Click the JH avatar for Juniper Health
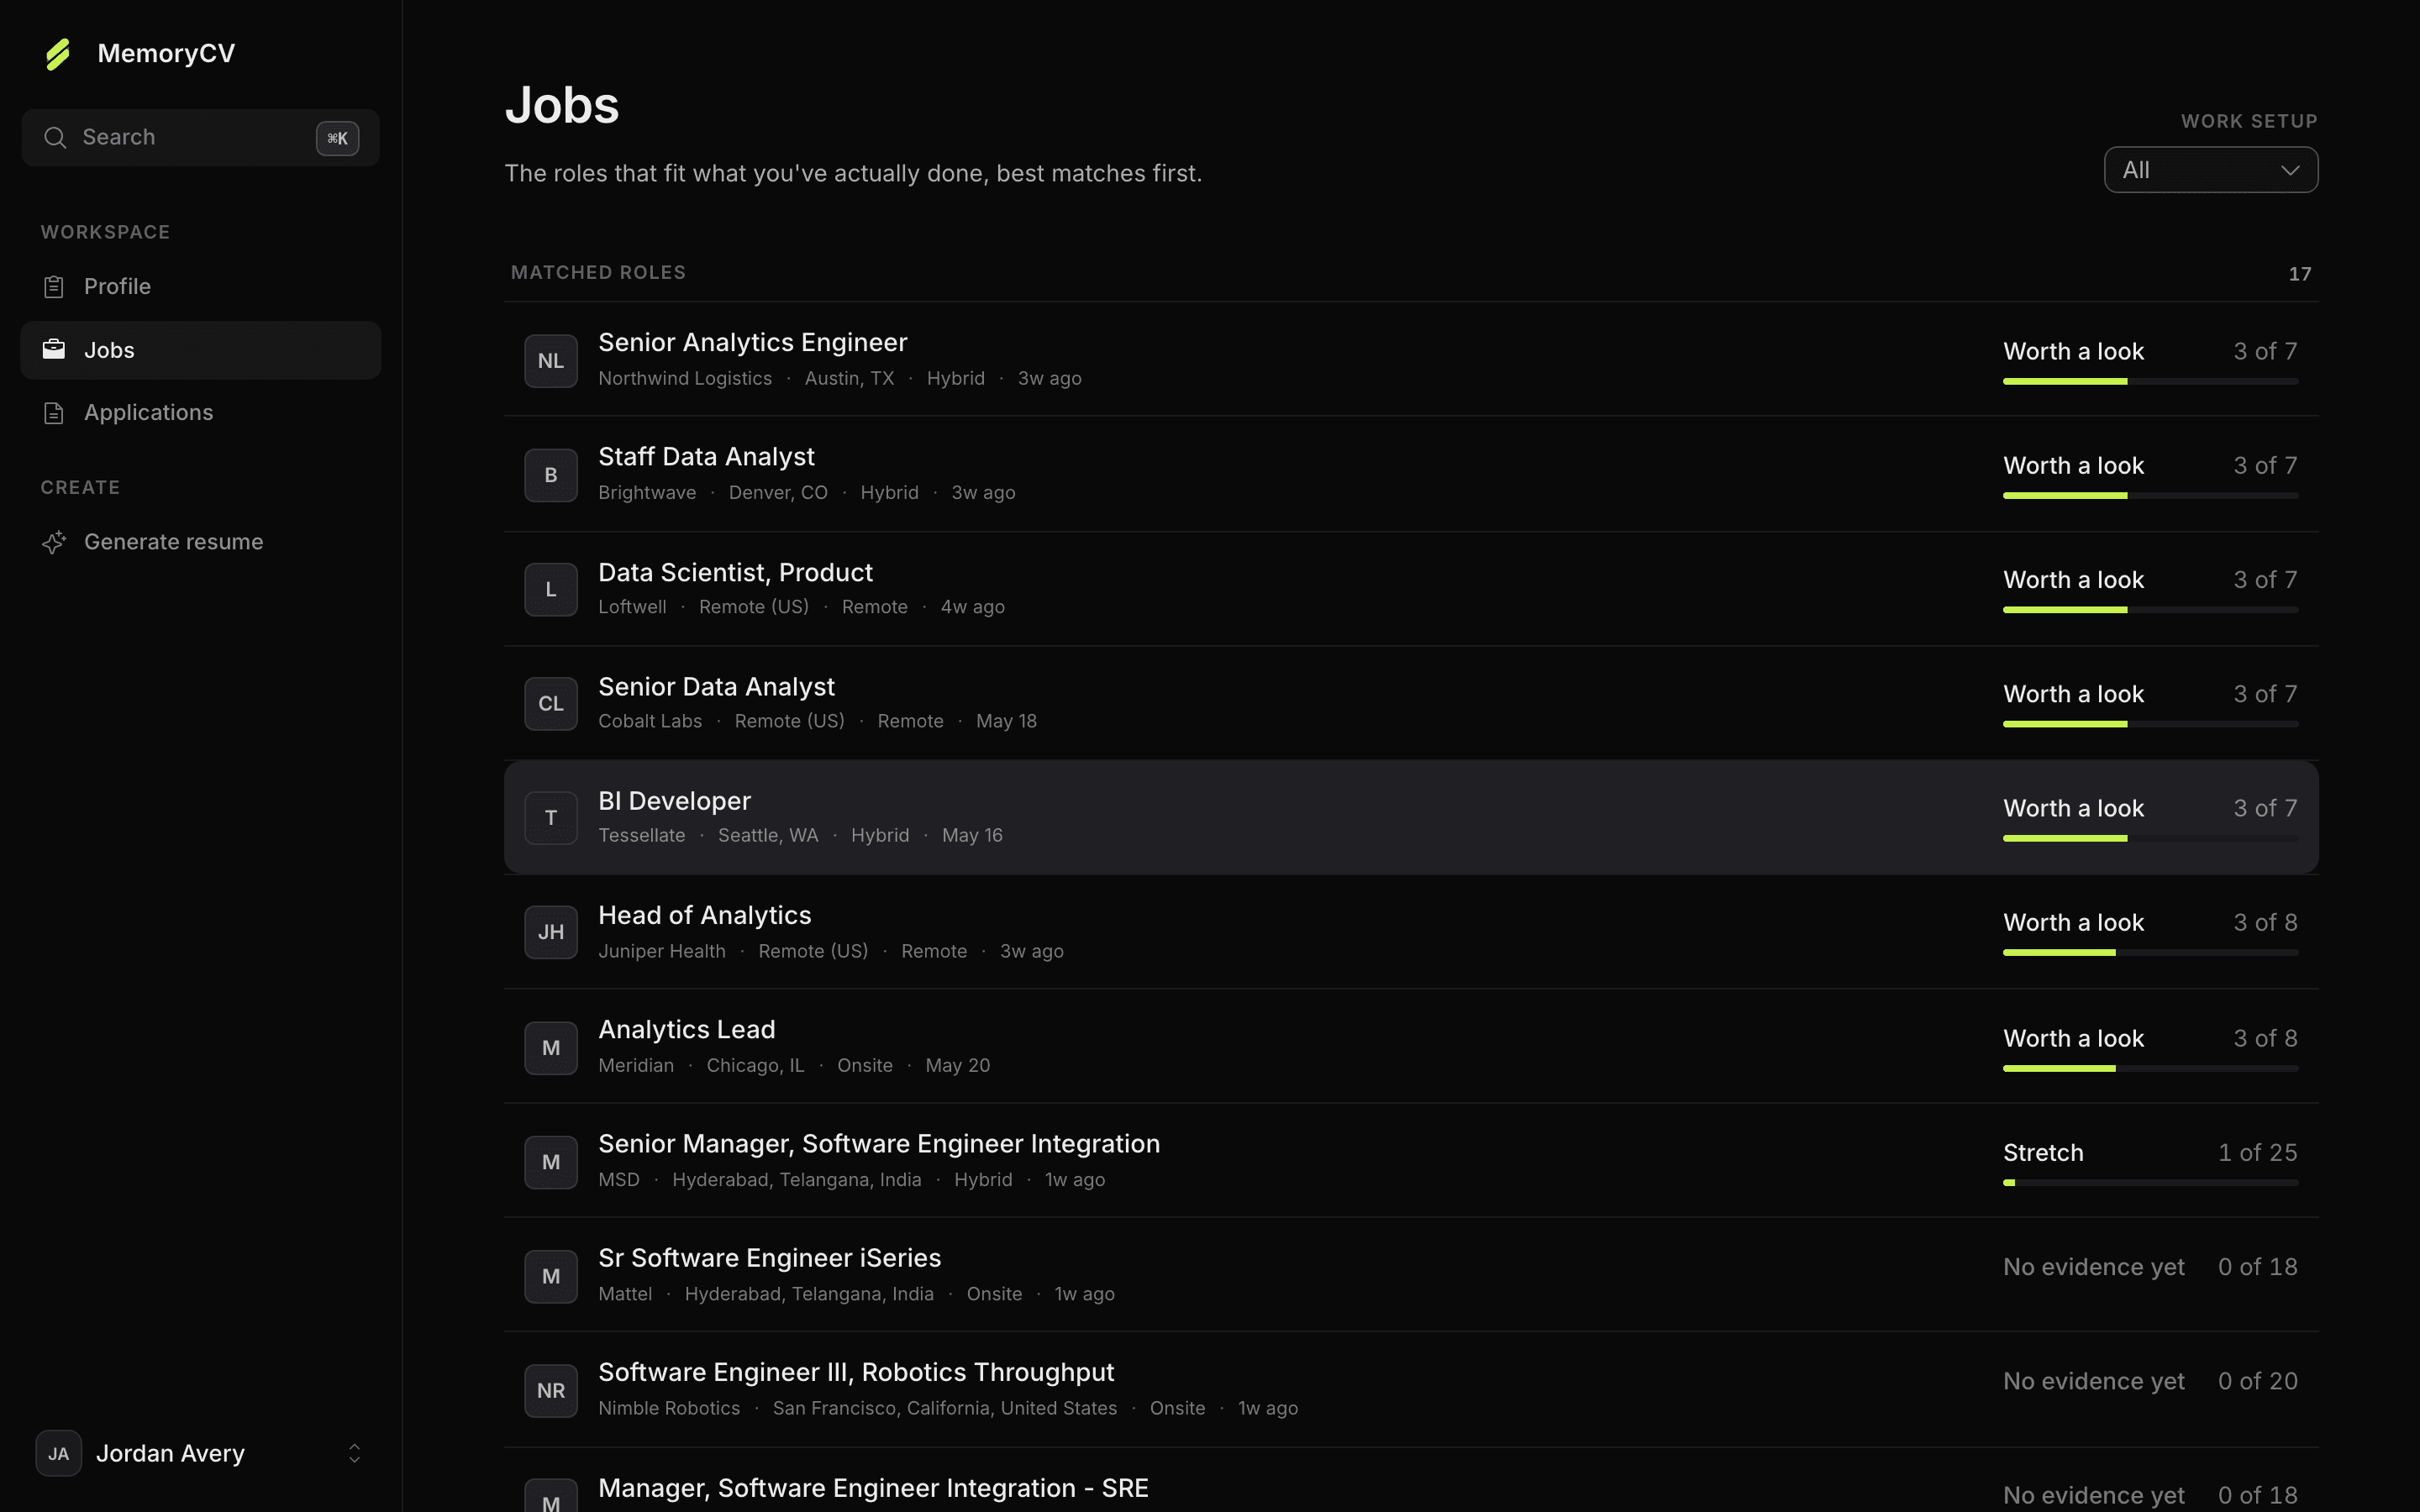Screen dimensions: 2420x1512 point(551,932)
